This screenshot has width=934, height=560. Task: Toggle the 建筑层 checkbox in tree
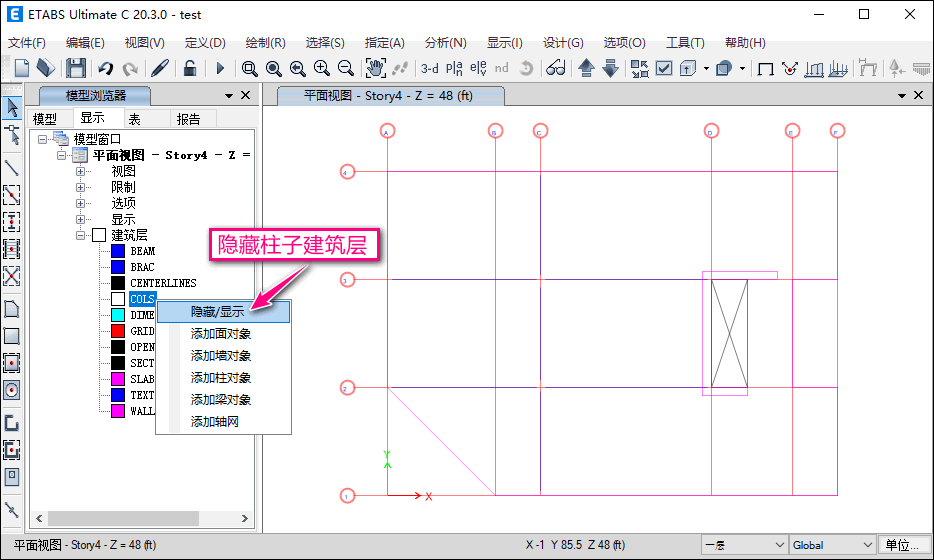98,235
